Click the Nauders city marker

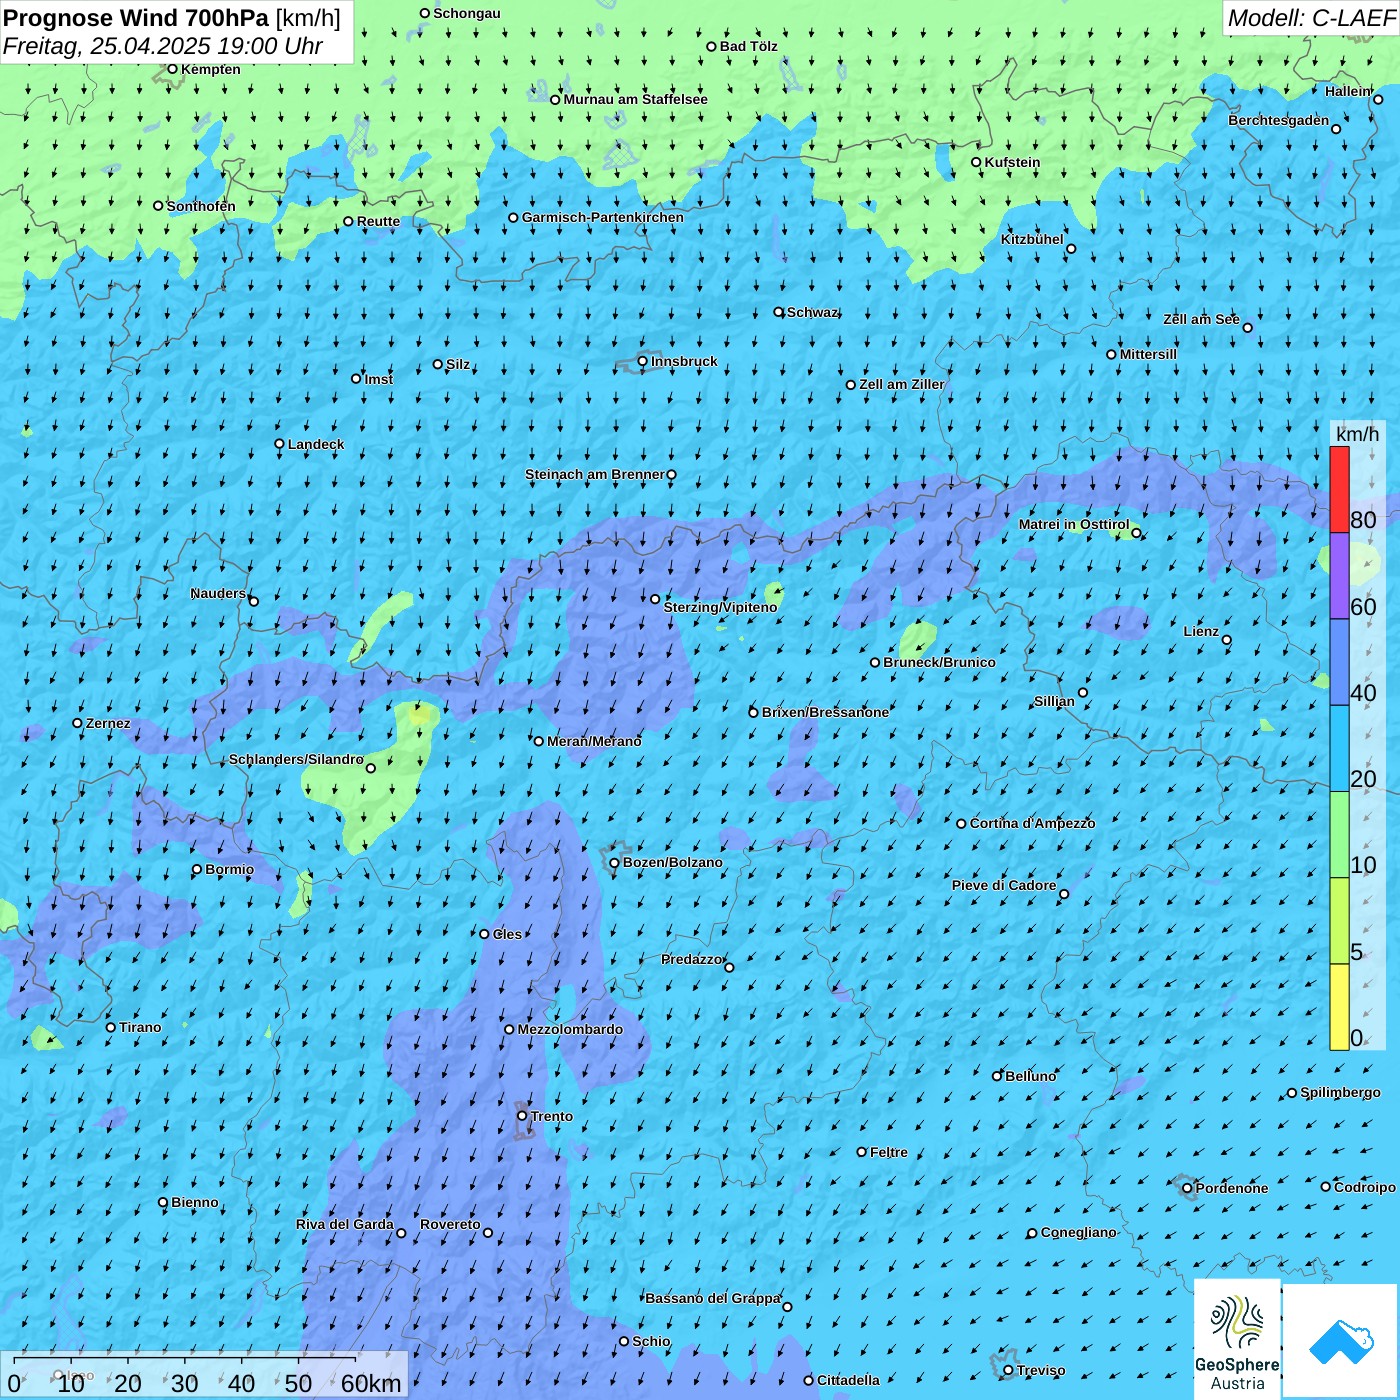pos(254,601)
